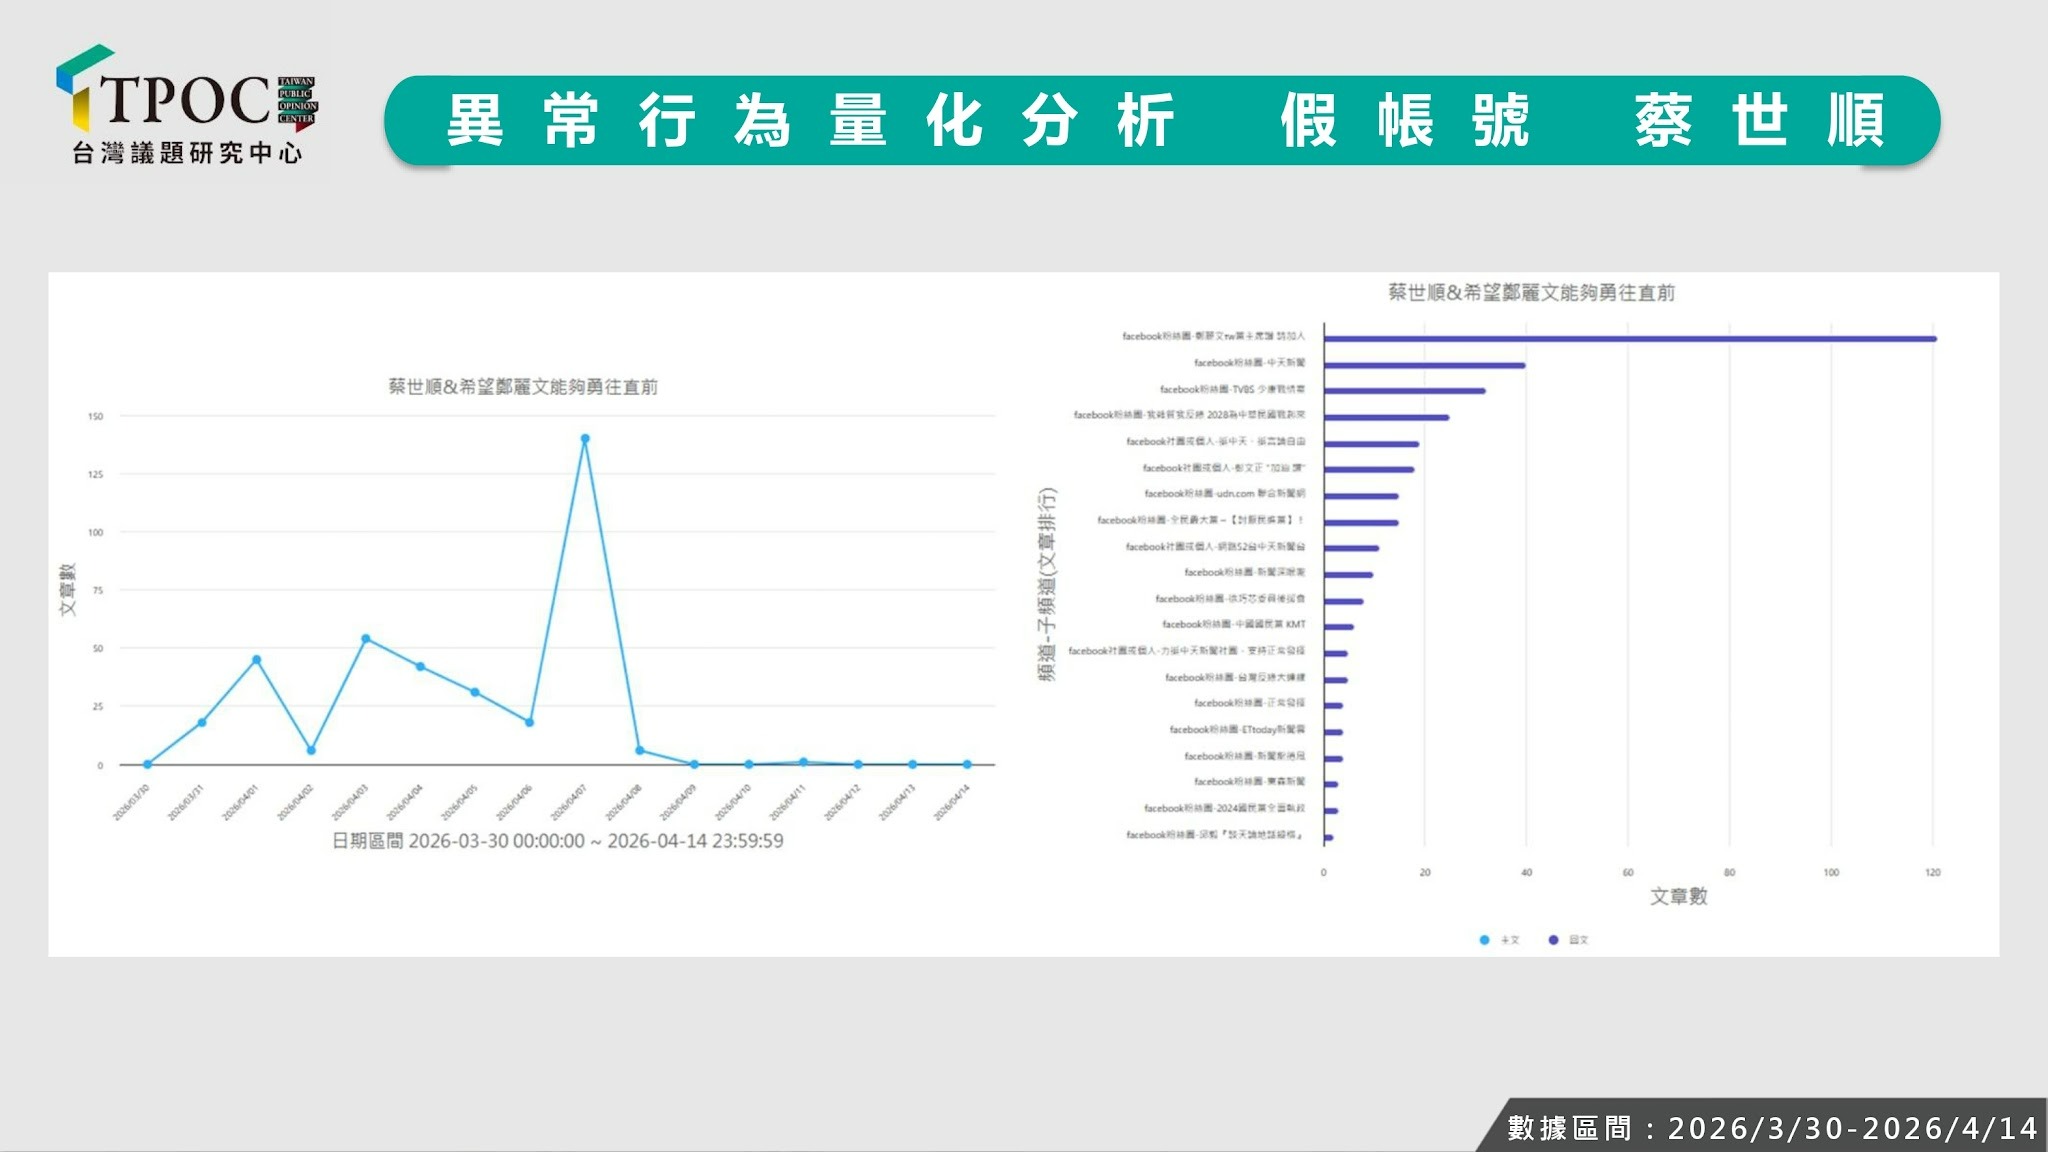The image size is (2048, 1152).
Task: Toggle the purple 回文 legend marker
Action: [x=1553, y=940]
